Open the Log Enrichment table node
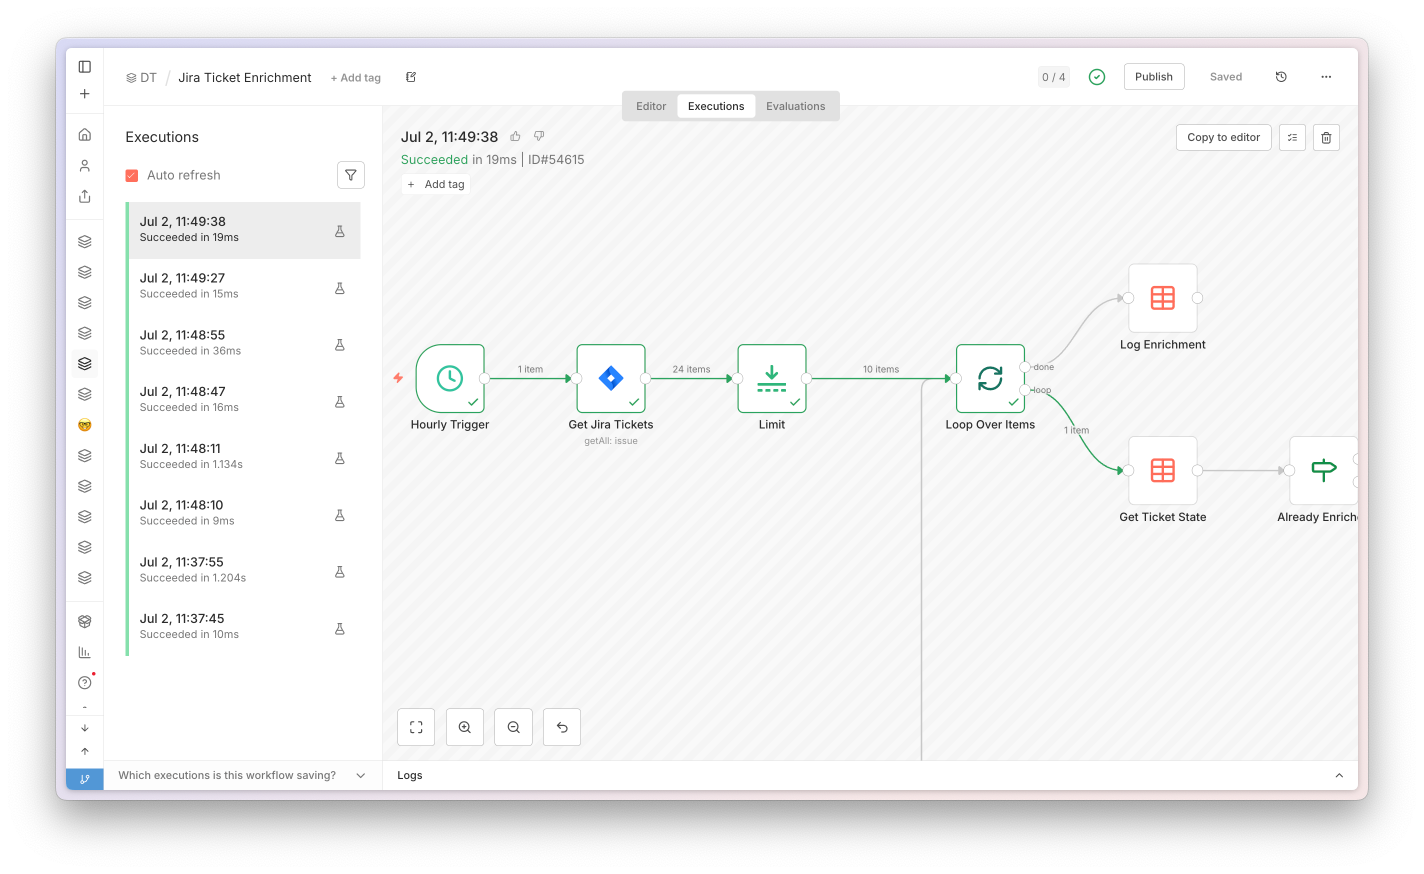The height and width of the screenshot is (874, 1424). 1163,298
